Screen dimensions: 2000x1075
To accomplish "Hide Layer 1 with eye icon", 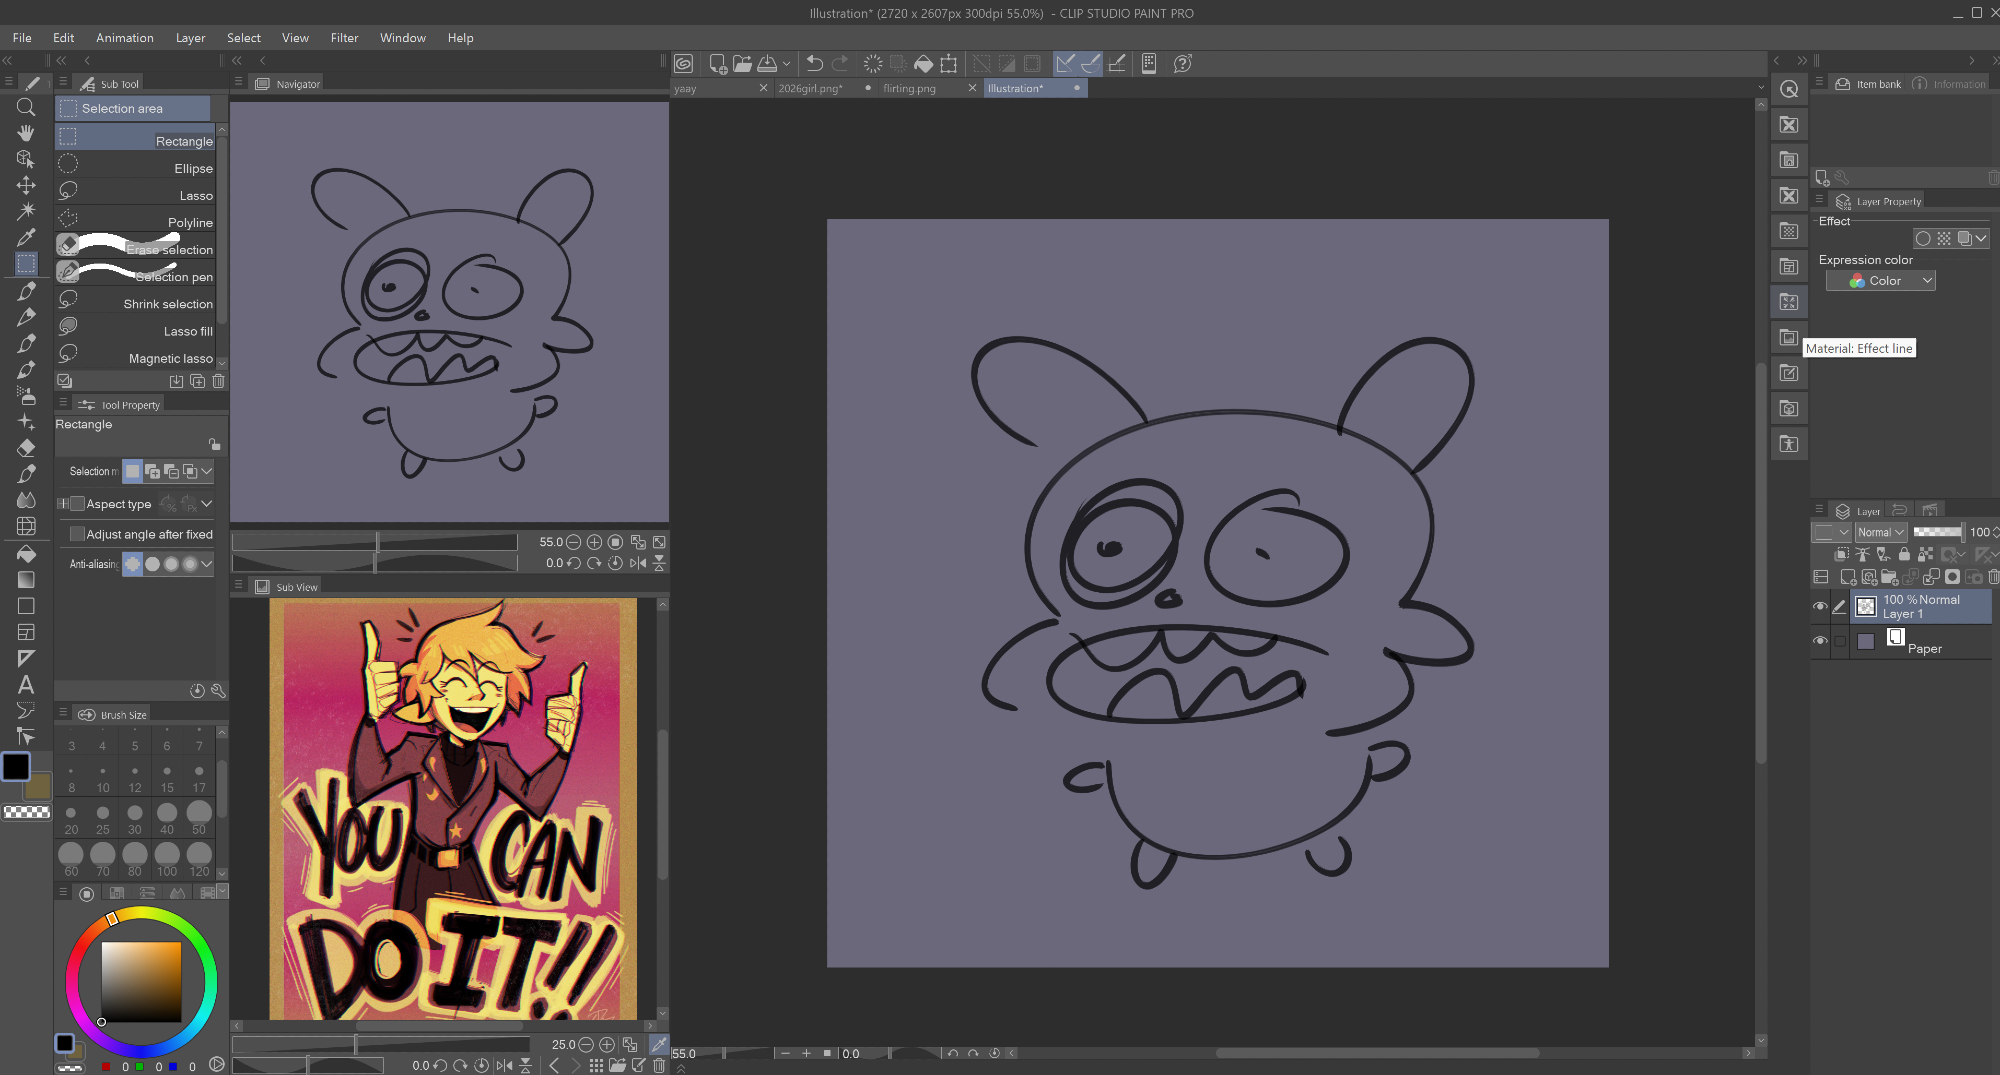I will coord(1820,606).
